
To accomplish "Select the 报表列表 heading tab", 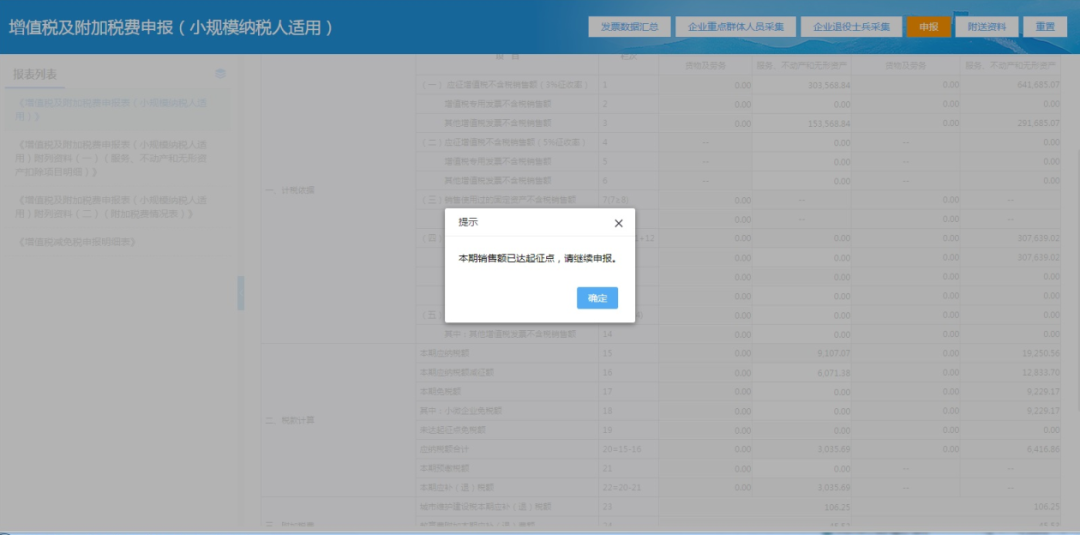I will click(x=35, y=74).
